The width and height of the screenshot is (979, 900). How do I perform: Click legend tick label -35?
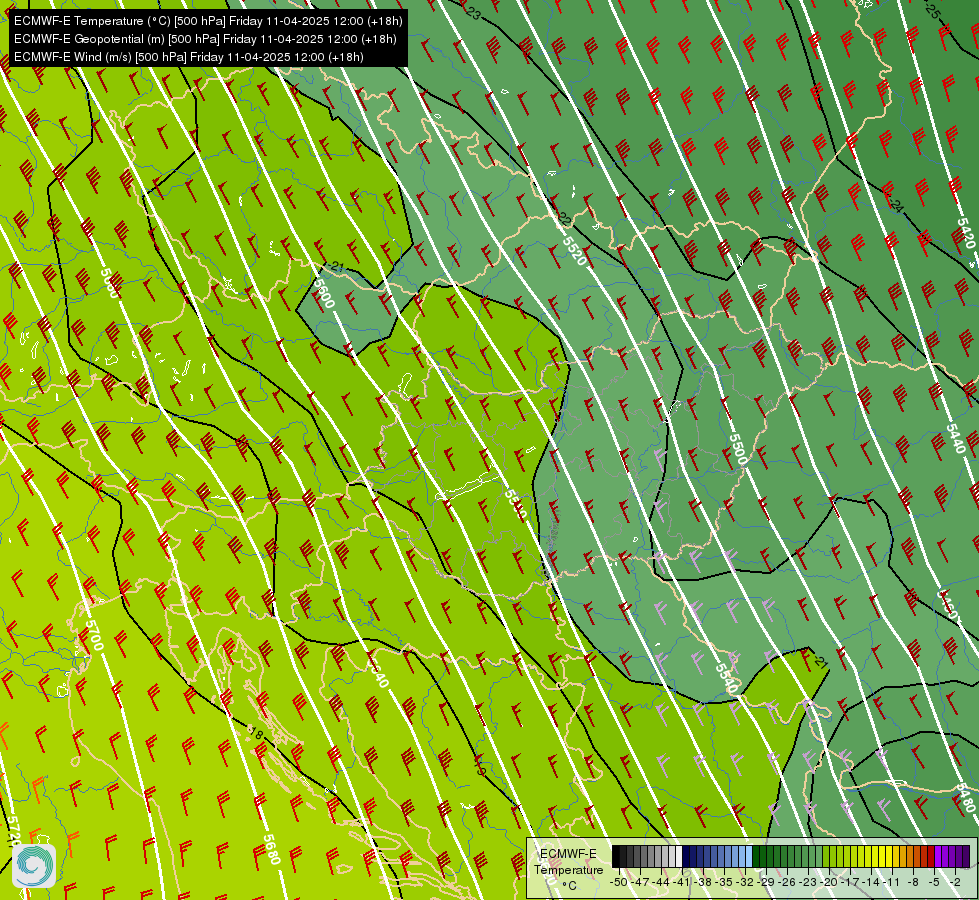(724, 882)
